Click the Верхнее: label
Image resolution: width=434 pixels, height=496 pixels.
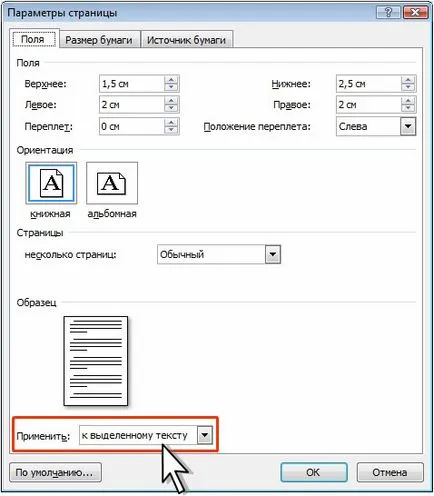coord(46,84)
